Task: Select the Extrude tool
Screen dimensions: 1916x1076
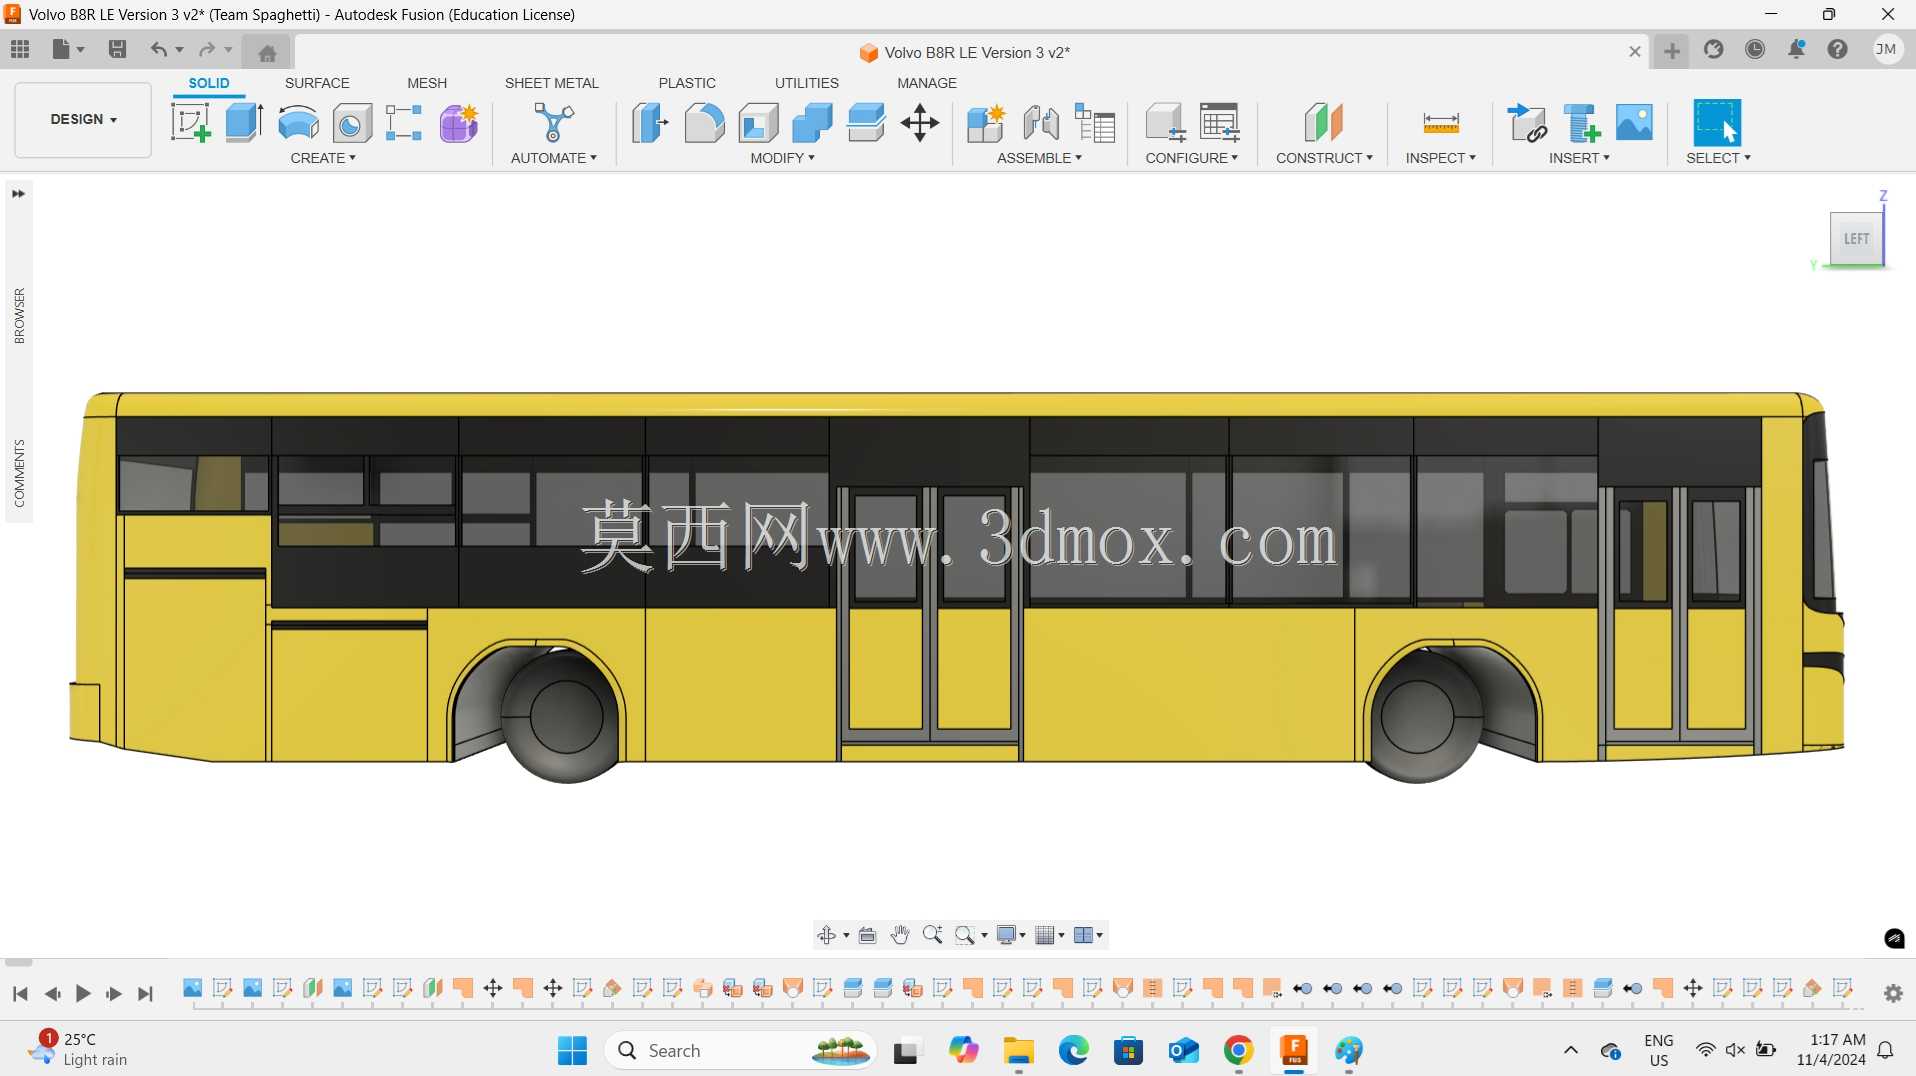Action: point(244,123)
